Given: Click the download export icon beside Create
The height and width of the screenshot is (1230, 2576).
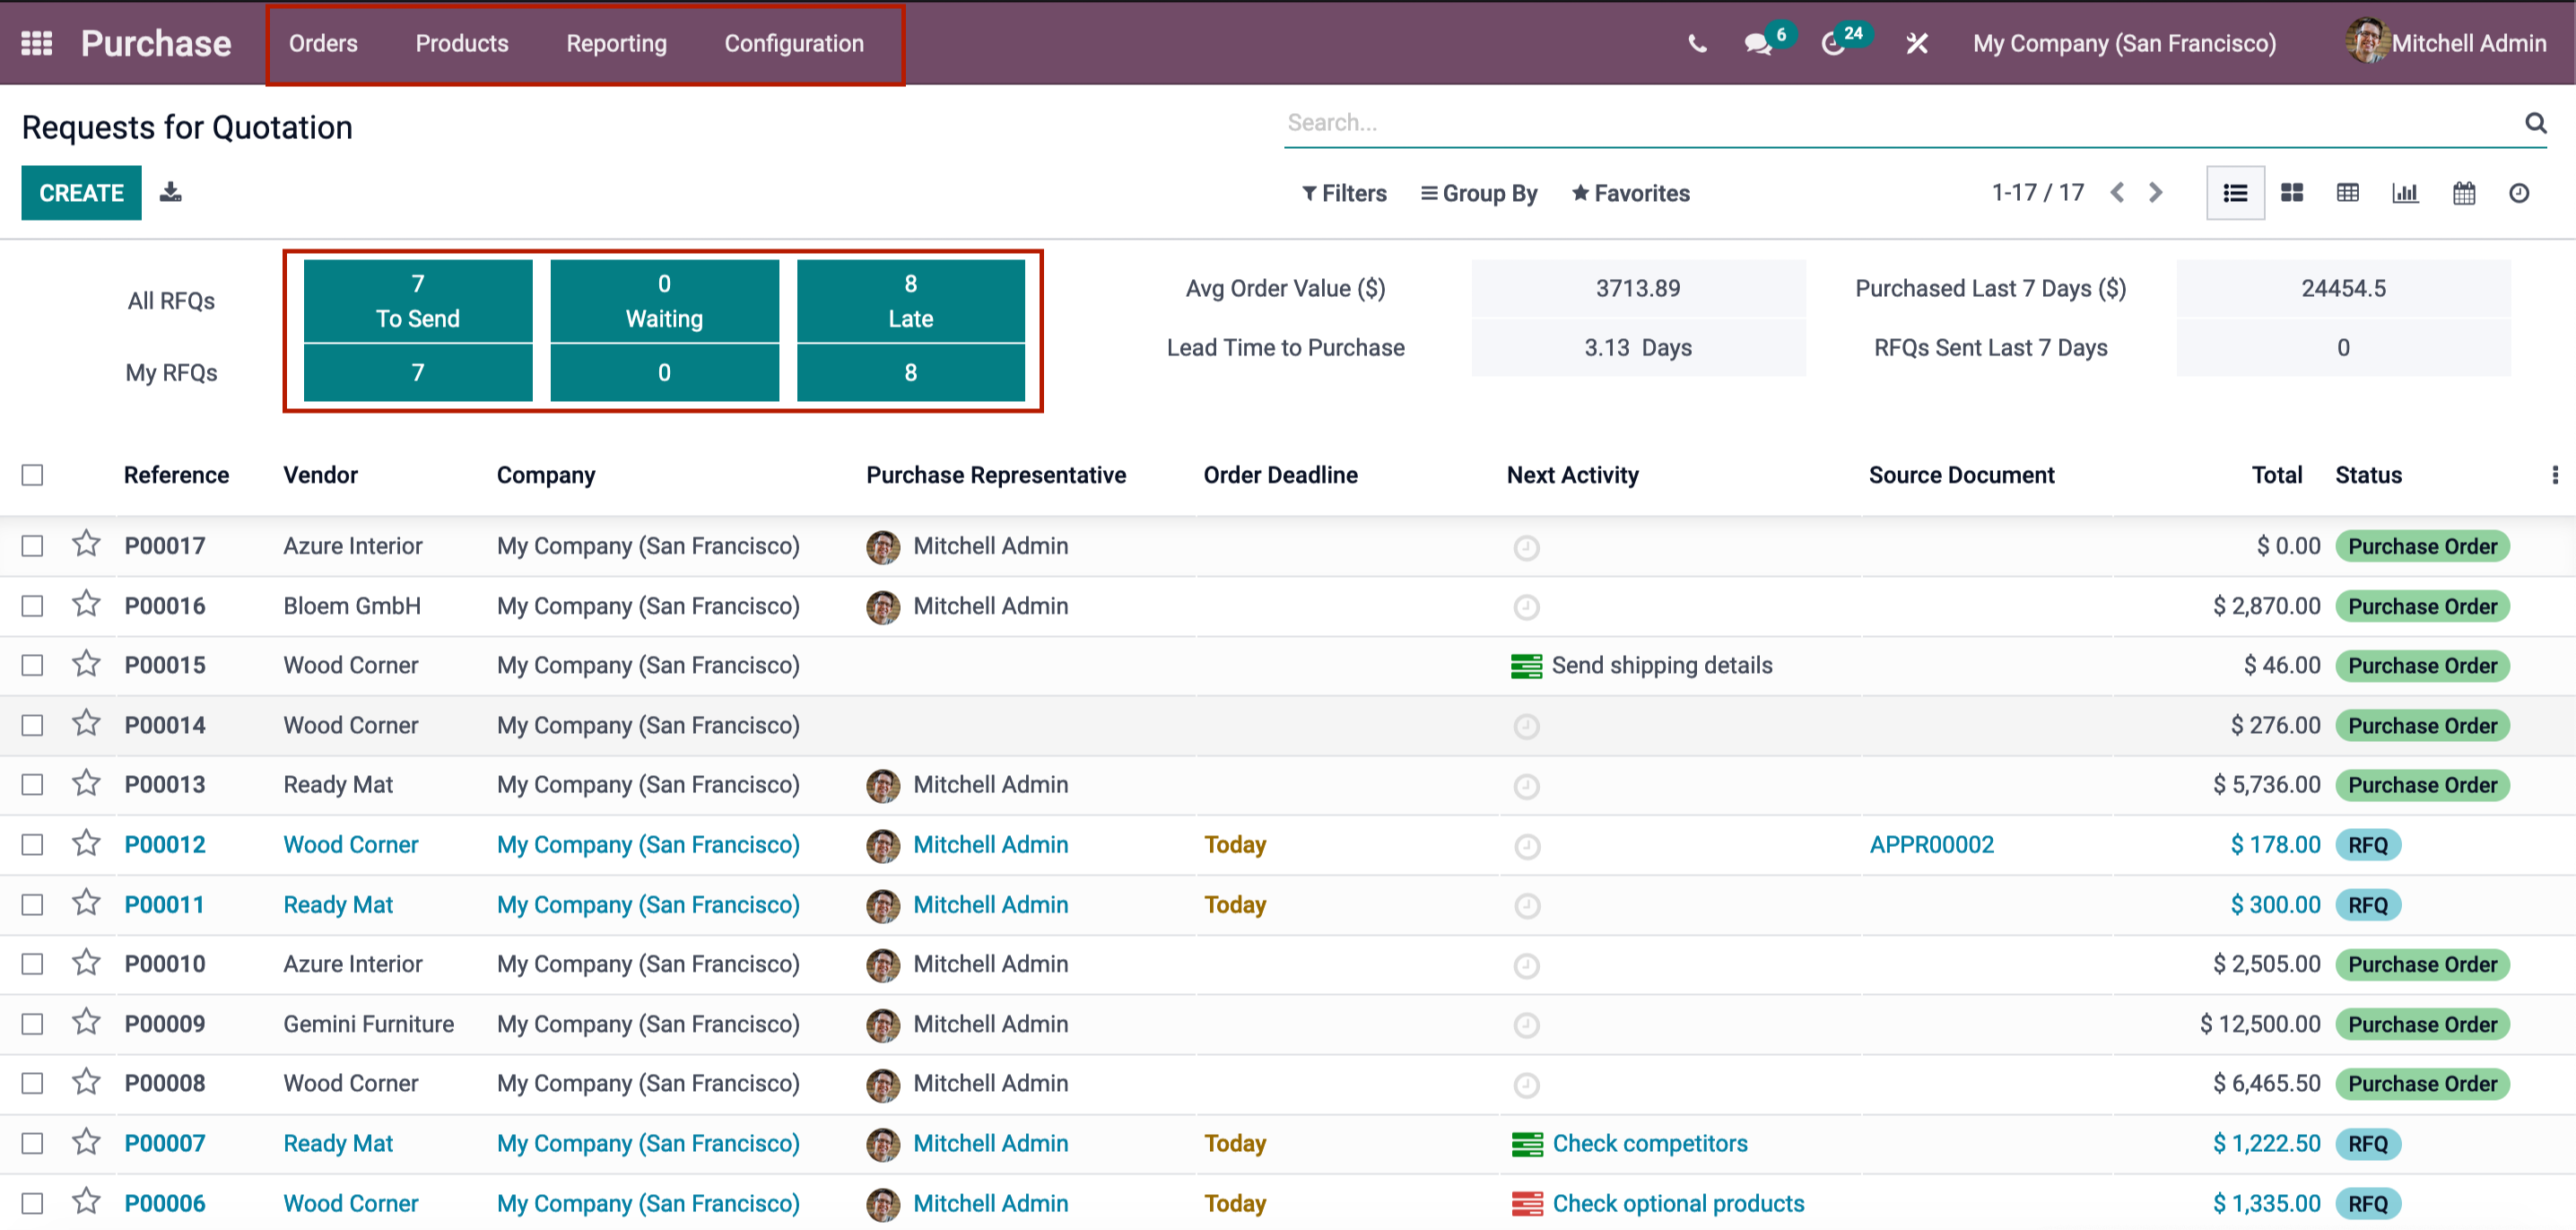Looking at the screenshot, I should pyautogui.click(x=171, y=192).
